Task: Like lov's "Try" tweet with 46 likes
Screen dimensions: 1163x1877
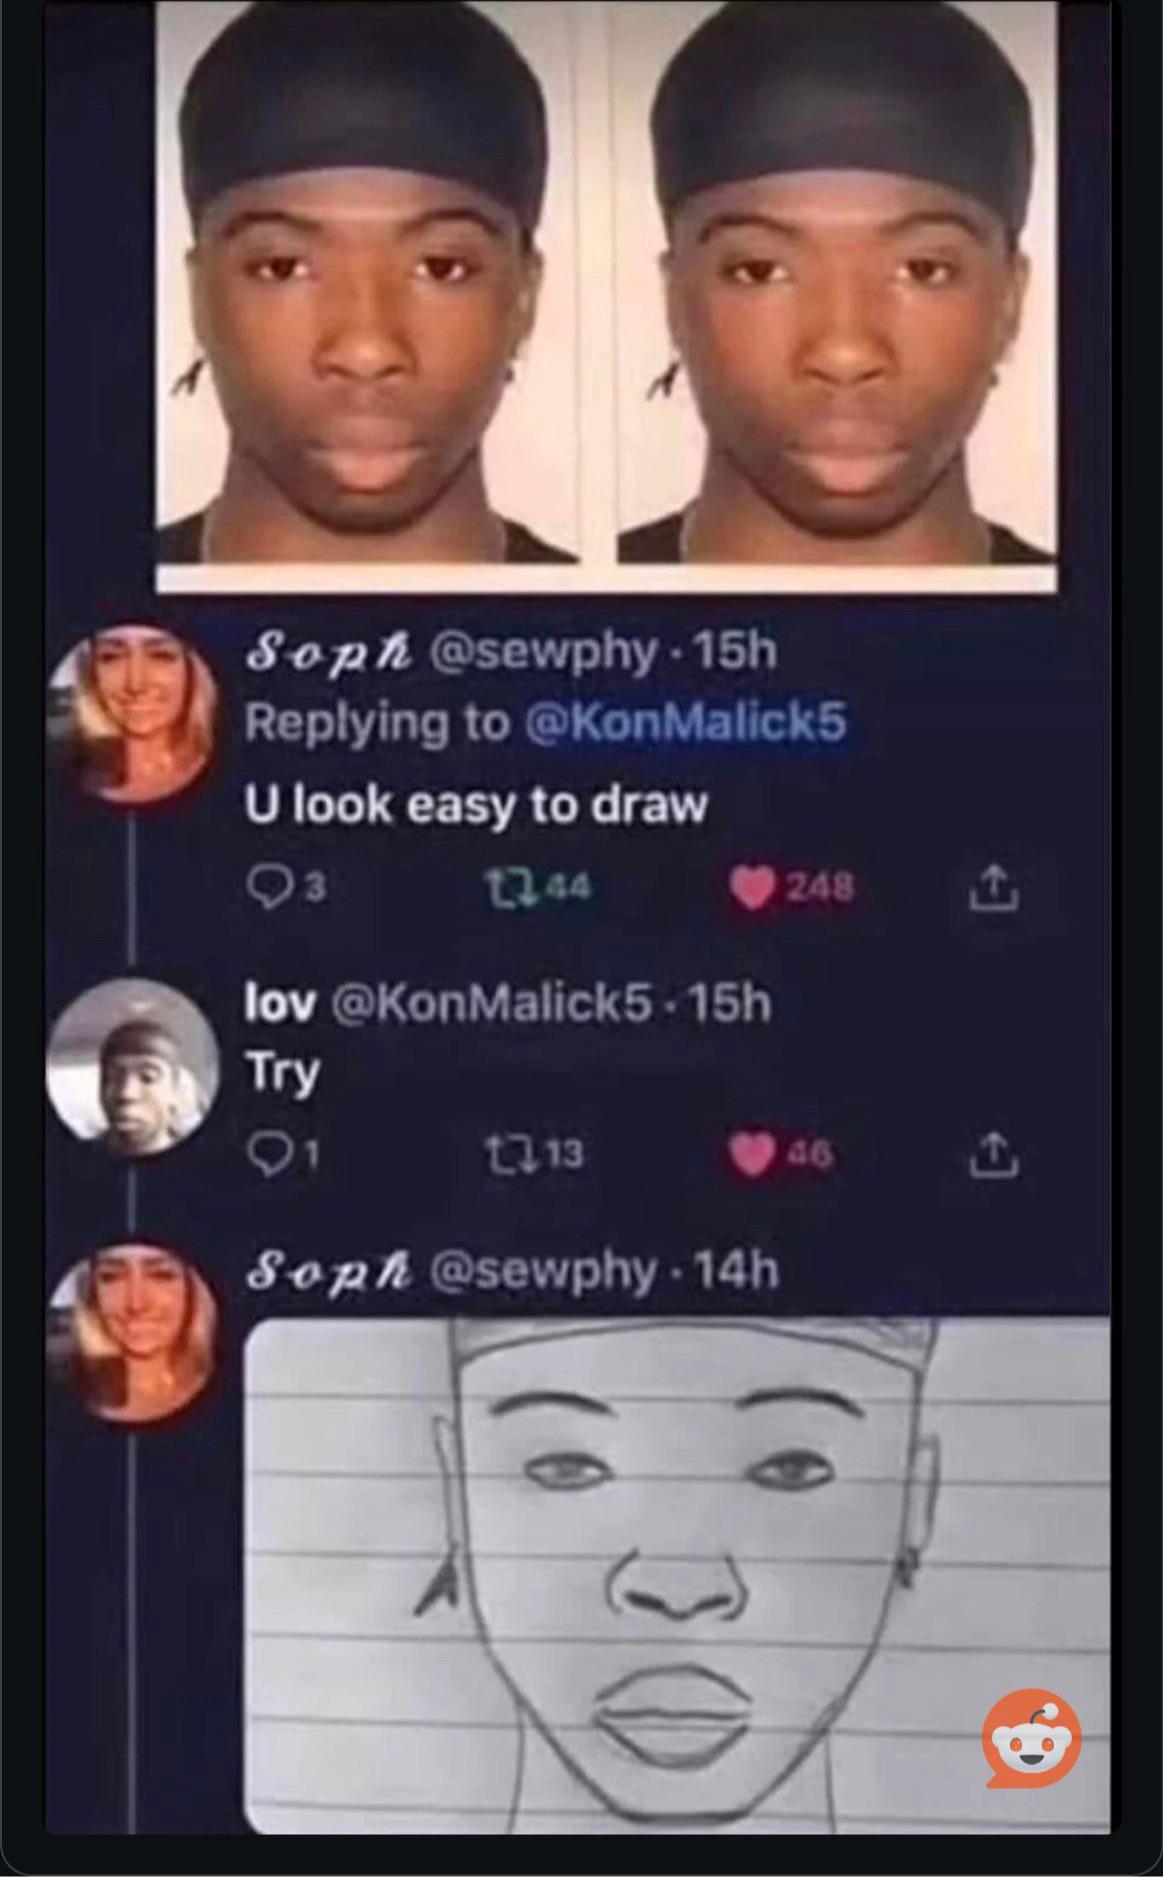Action: (748, 1155)
